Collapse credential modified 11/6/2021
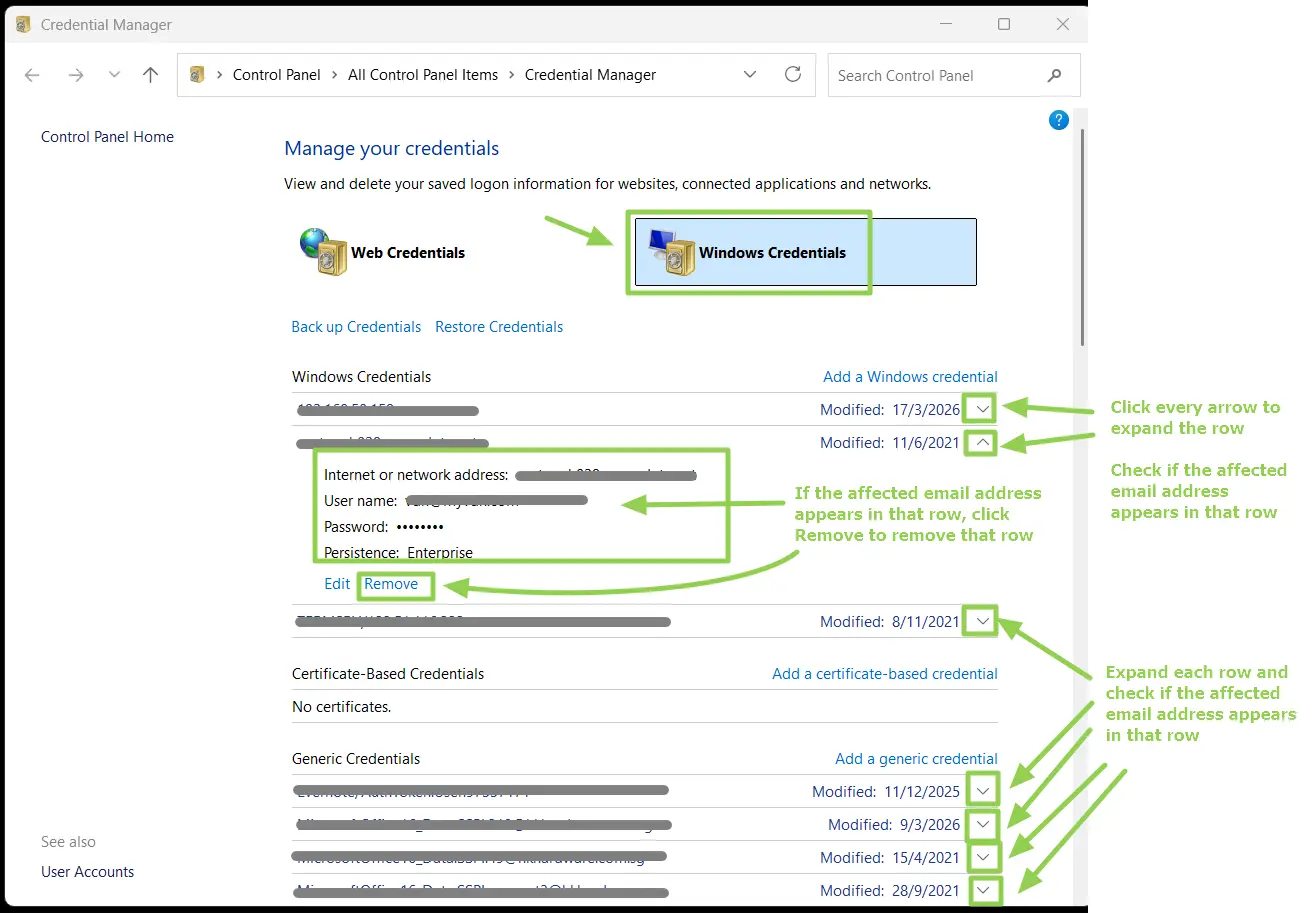 pos(982,442)
